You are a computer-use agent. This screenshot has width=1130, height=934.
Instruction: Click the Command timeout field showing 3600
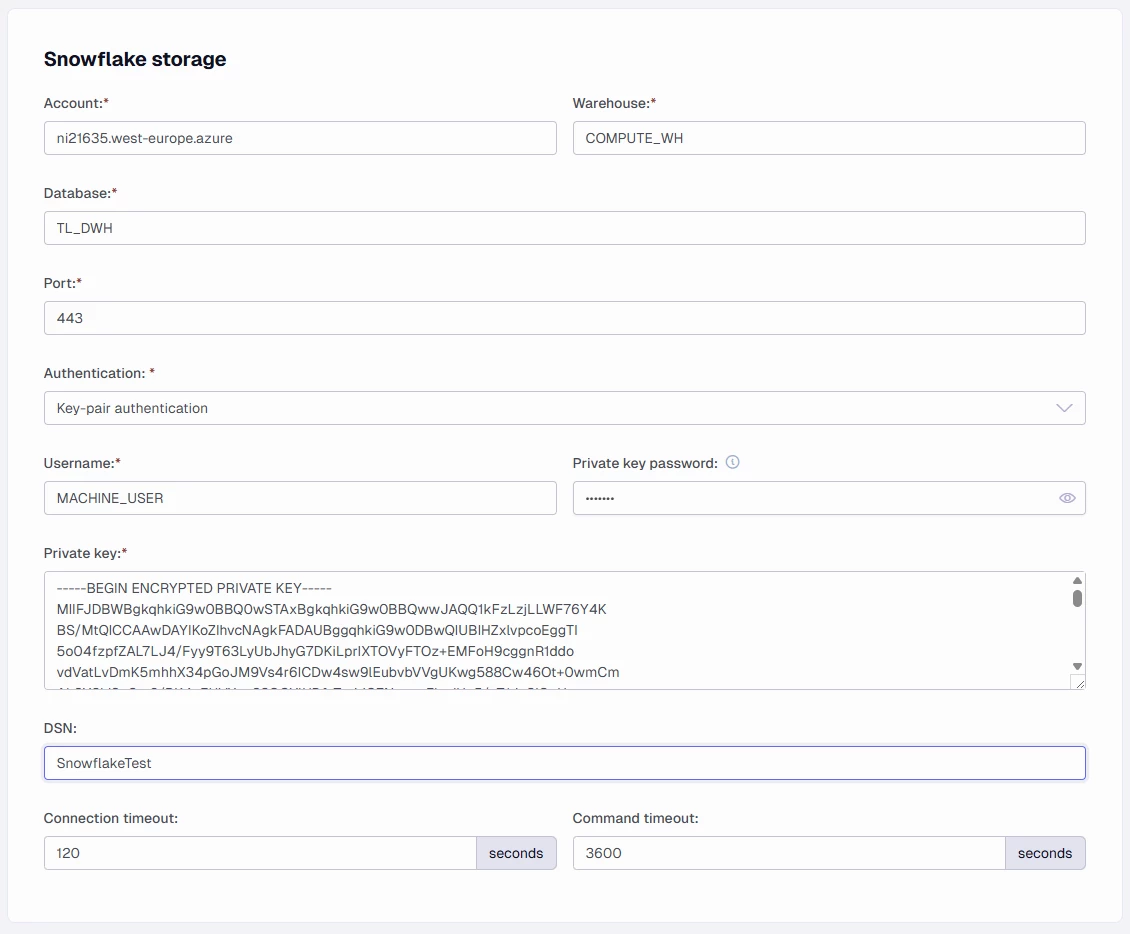point(789,853)
